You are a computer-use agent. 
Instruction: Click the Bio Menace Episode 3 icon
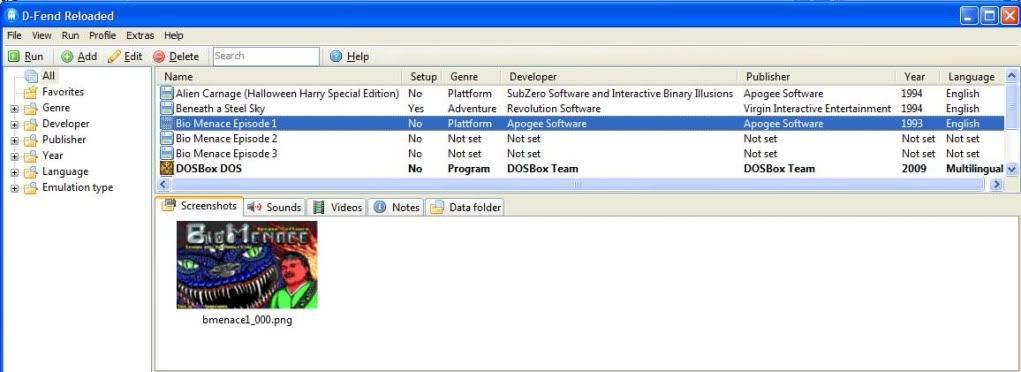click(167, 153)
